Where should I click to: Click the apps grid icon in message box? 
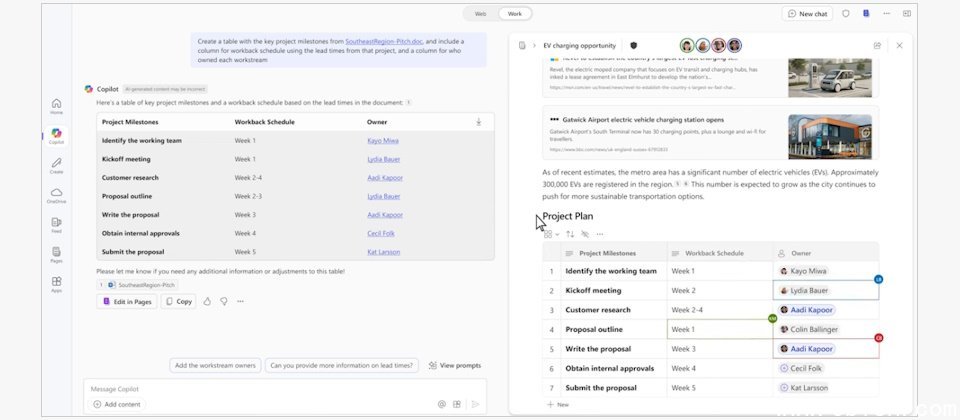coord(457,404)
